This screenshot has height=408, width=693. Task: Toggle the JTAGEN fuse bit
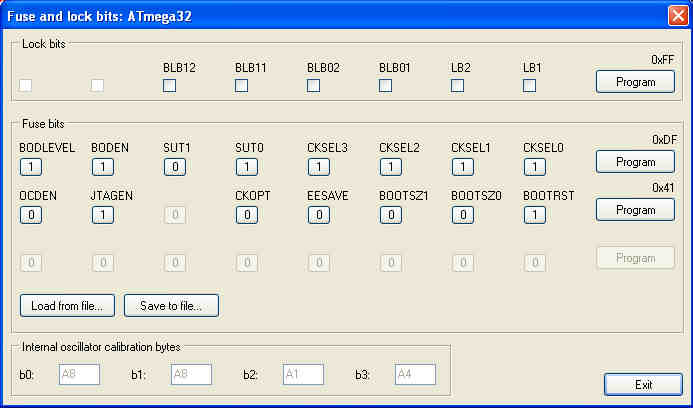click(103, 215)
